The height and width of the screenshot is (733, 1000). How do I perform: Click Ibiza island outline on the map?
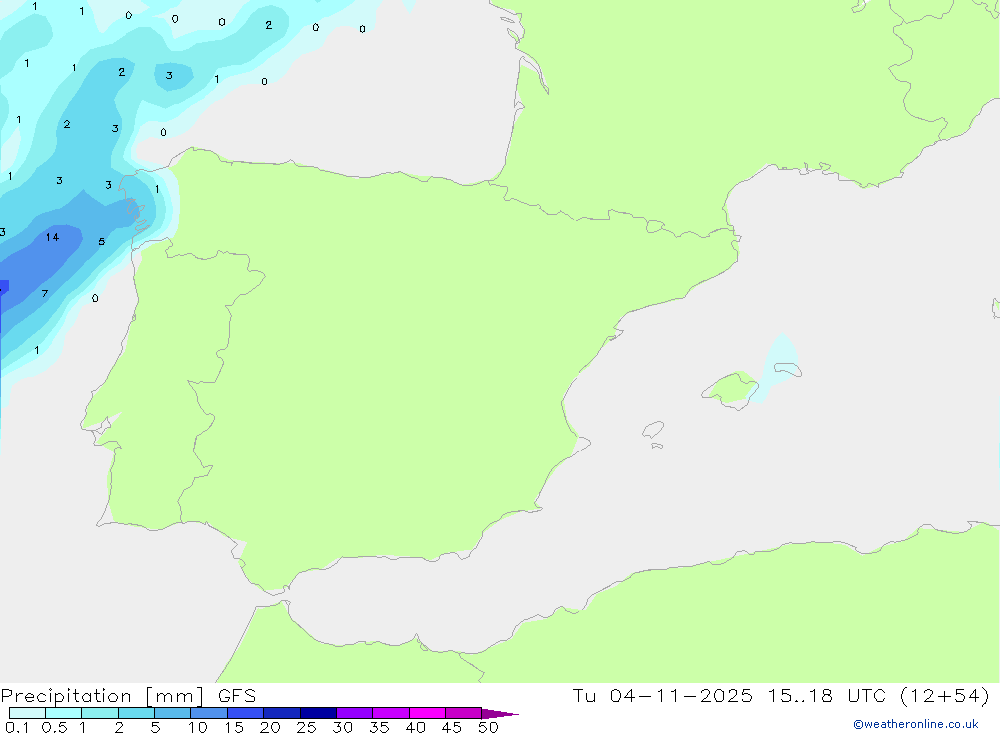pyautogui.click(x=653, y=429)
